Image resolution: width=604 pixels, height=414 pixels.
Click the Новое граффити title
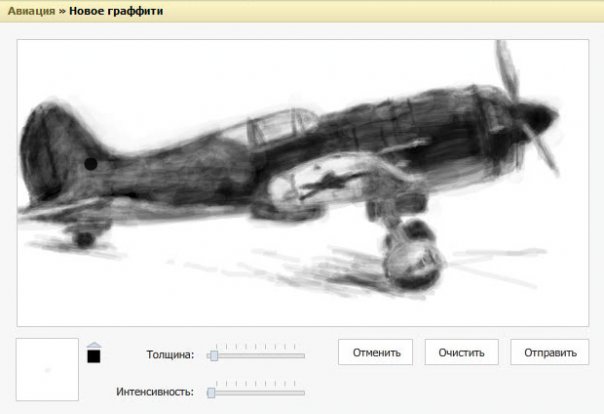tap(117, 11)
